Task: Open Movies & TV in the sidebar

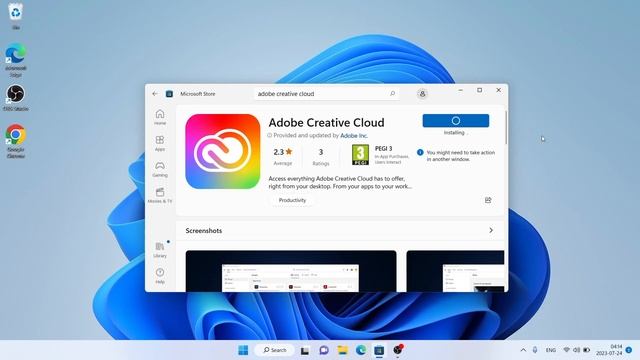Action: [x=160, y=195]
